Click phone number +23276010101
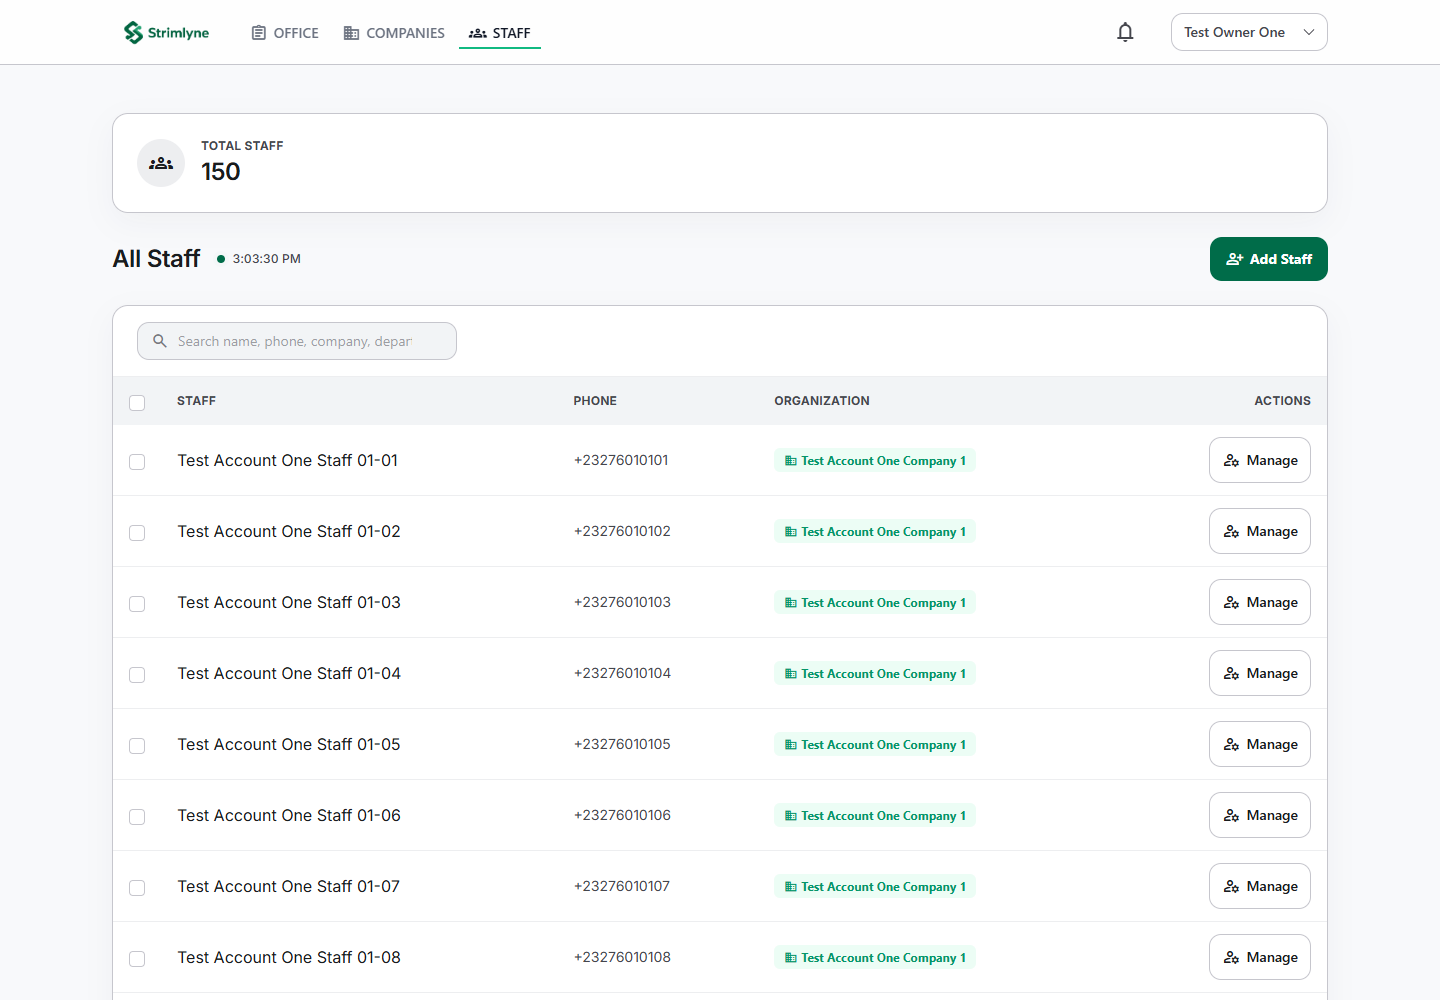 [621, 460]
